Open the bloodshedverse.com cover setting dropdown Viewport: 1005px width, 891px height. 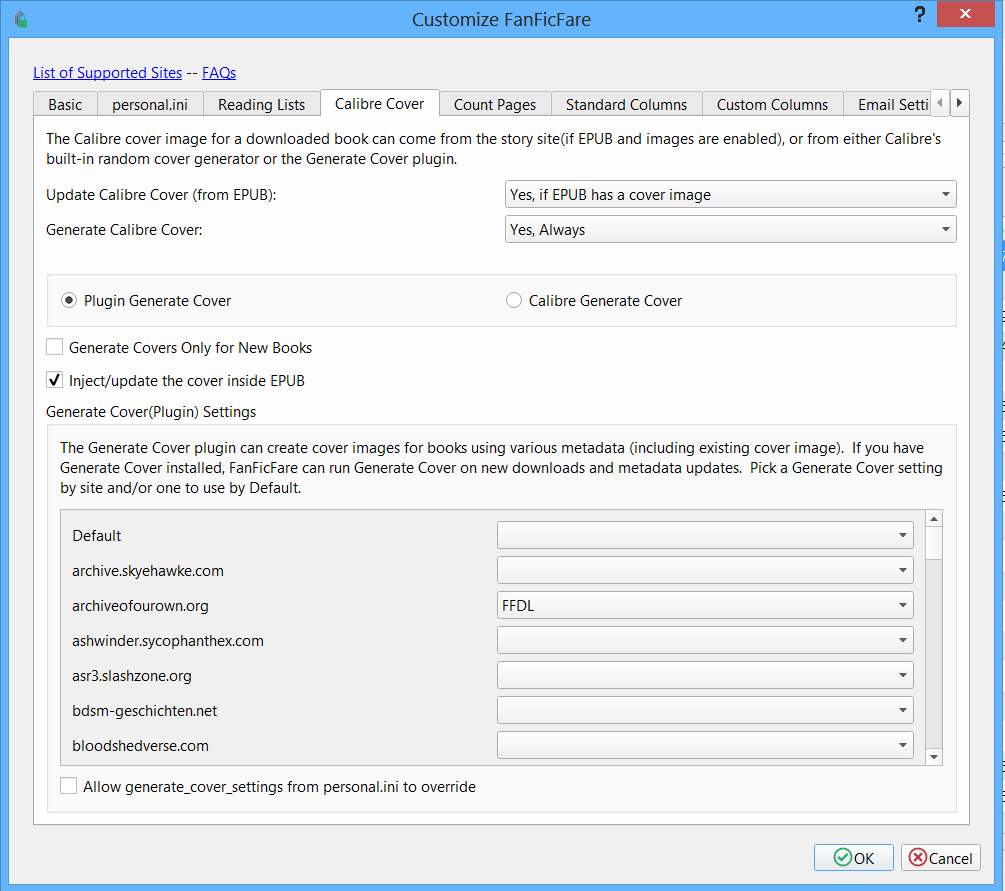click(705, 745)
